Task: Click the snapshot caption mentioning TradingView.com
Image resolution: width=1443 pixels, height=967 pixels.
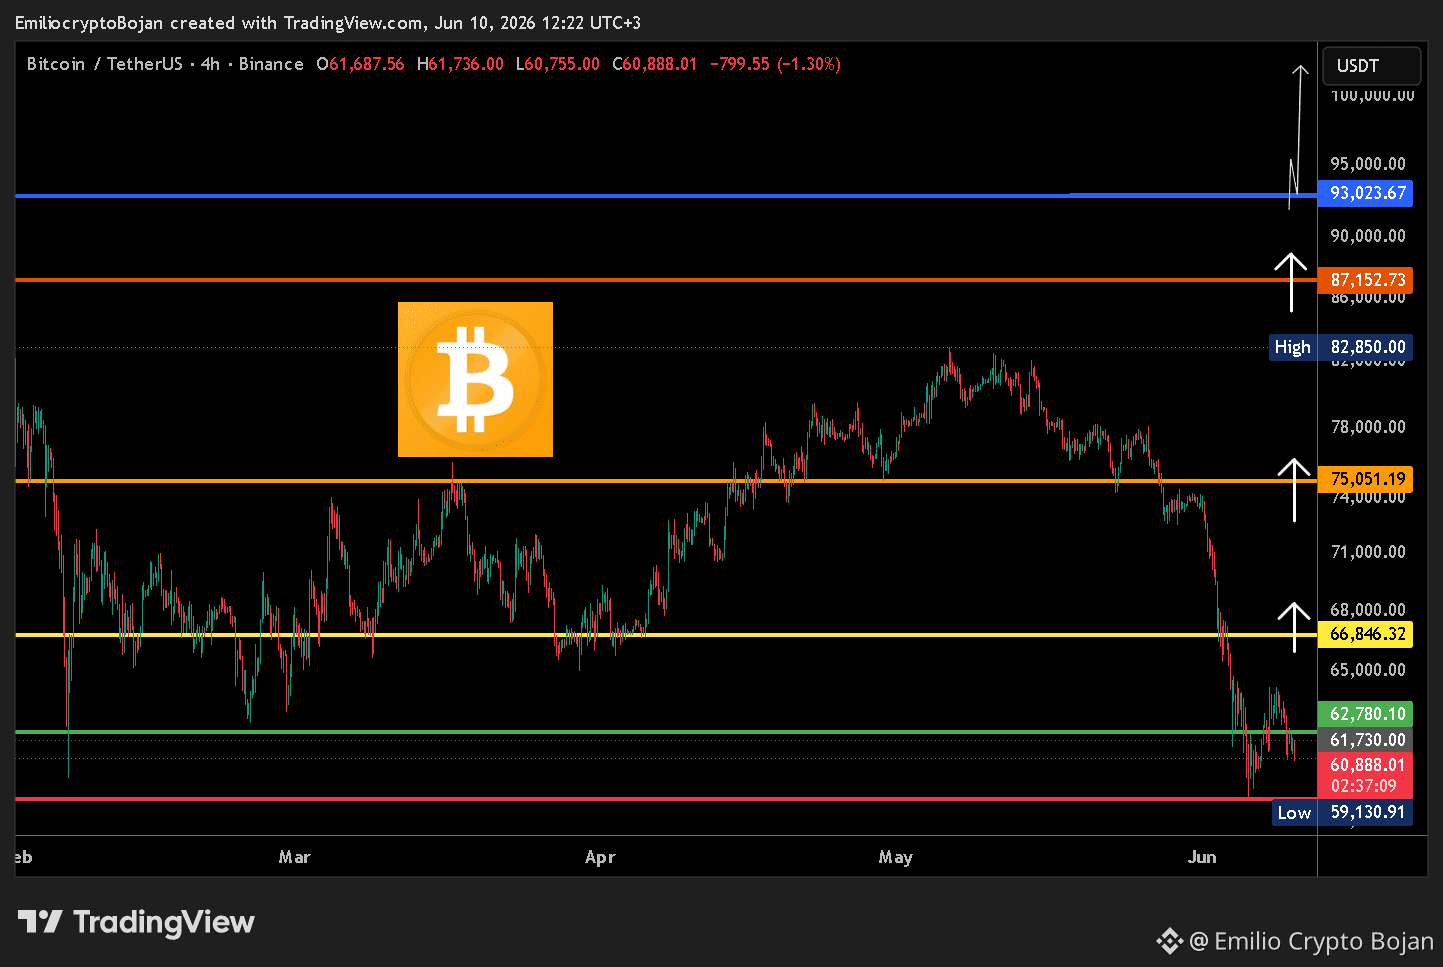Action: 328,23
